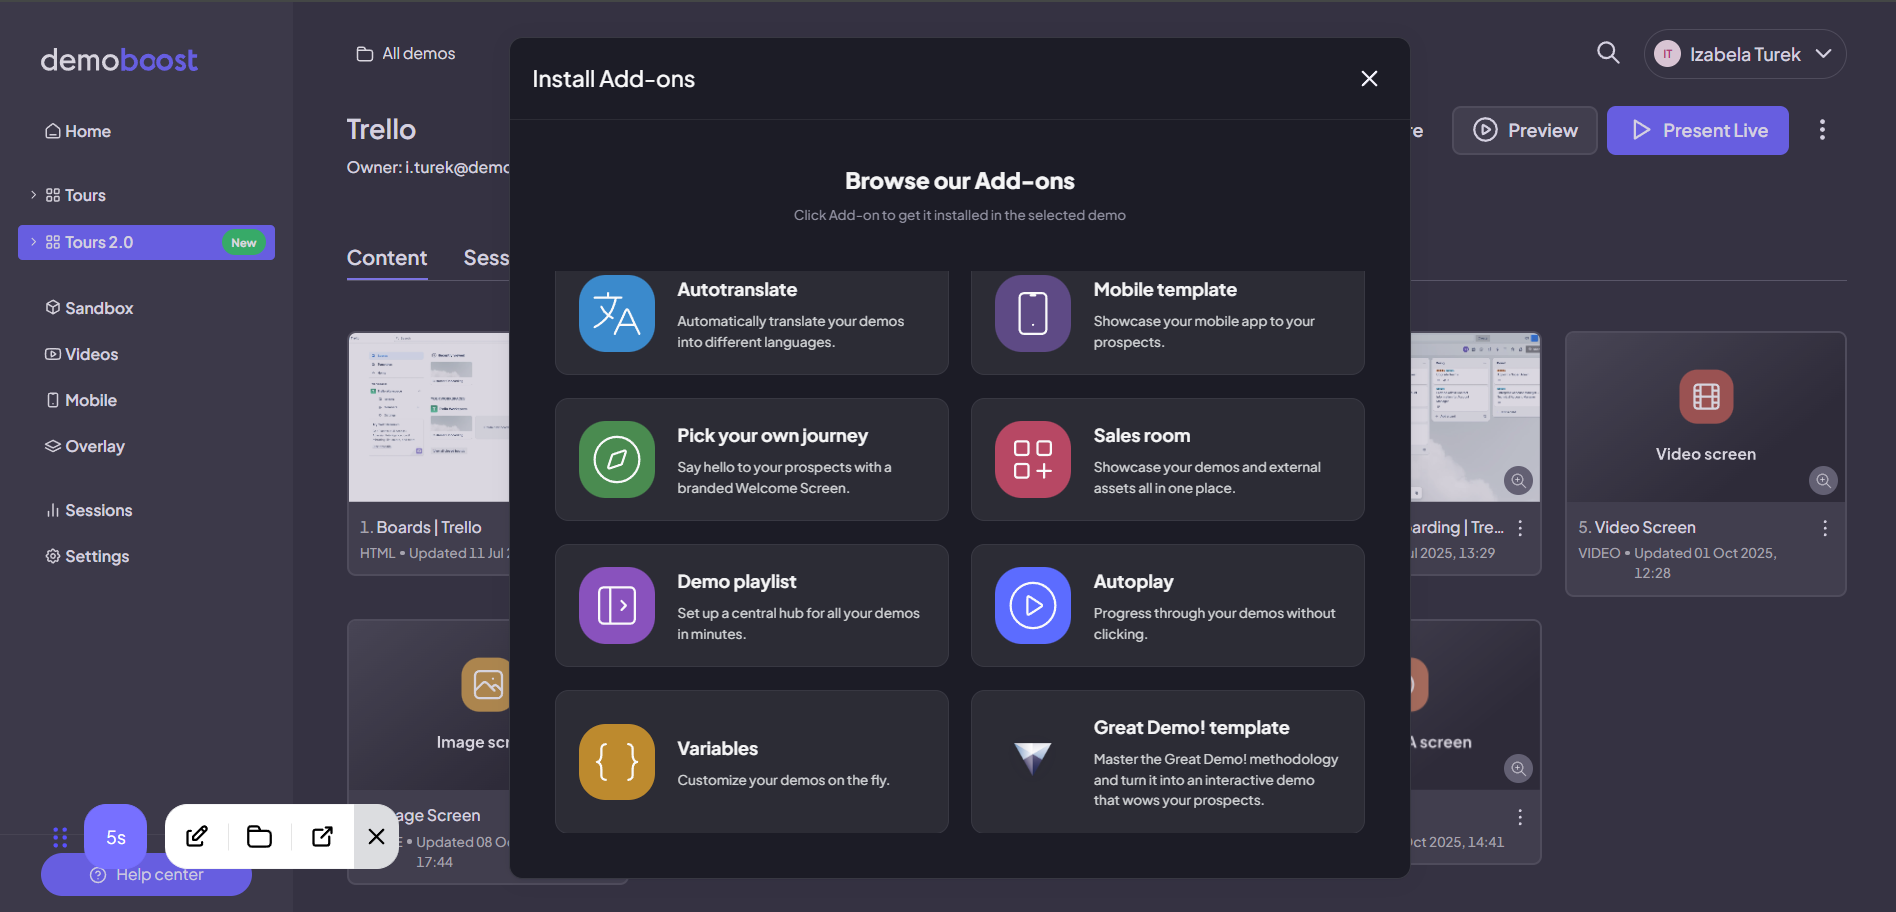Open Sandbox in the sidebar
This screenshot has height=912, width=1896.
click(89, 308)
